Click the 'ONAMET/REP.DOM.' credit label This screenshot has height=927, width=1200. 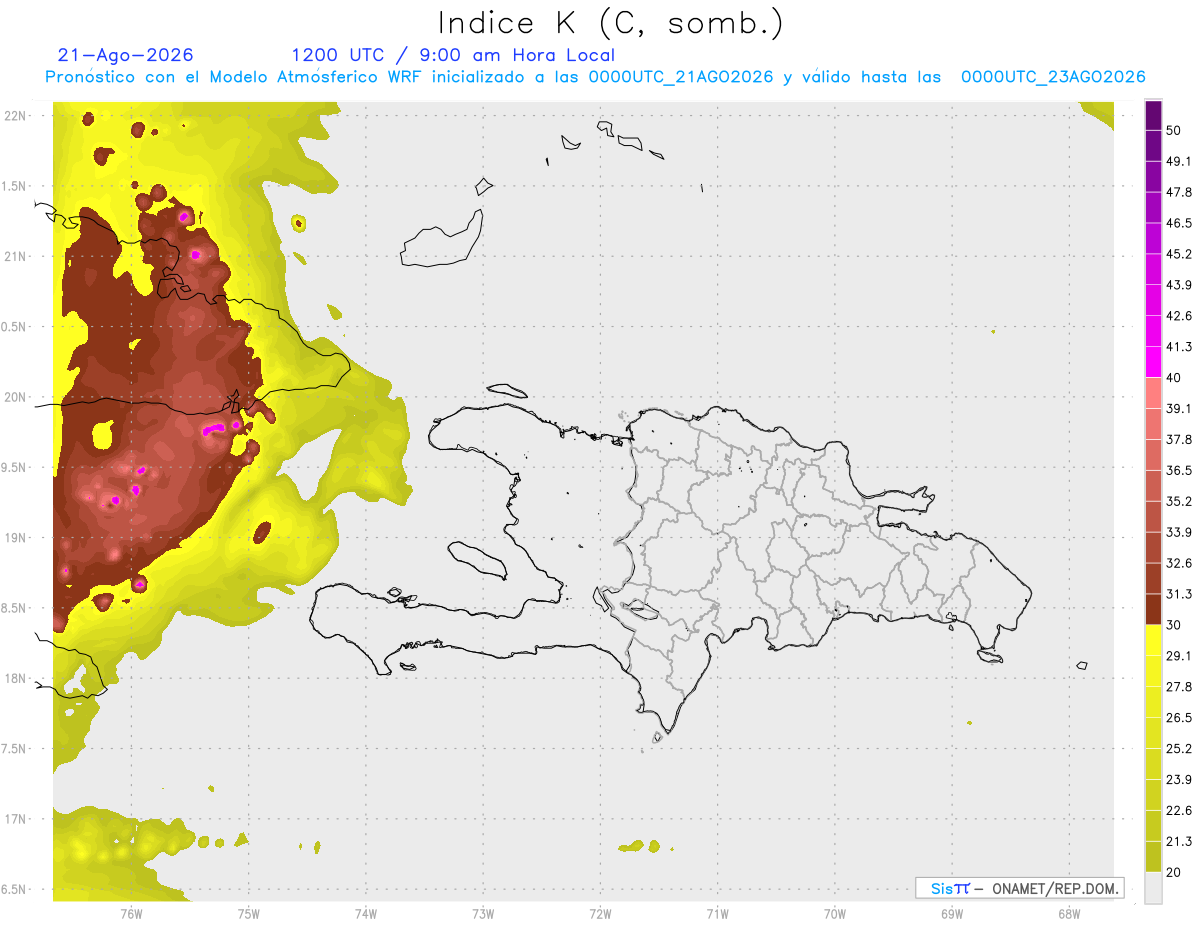pyautogui.click(x=1055, y=888)
